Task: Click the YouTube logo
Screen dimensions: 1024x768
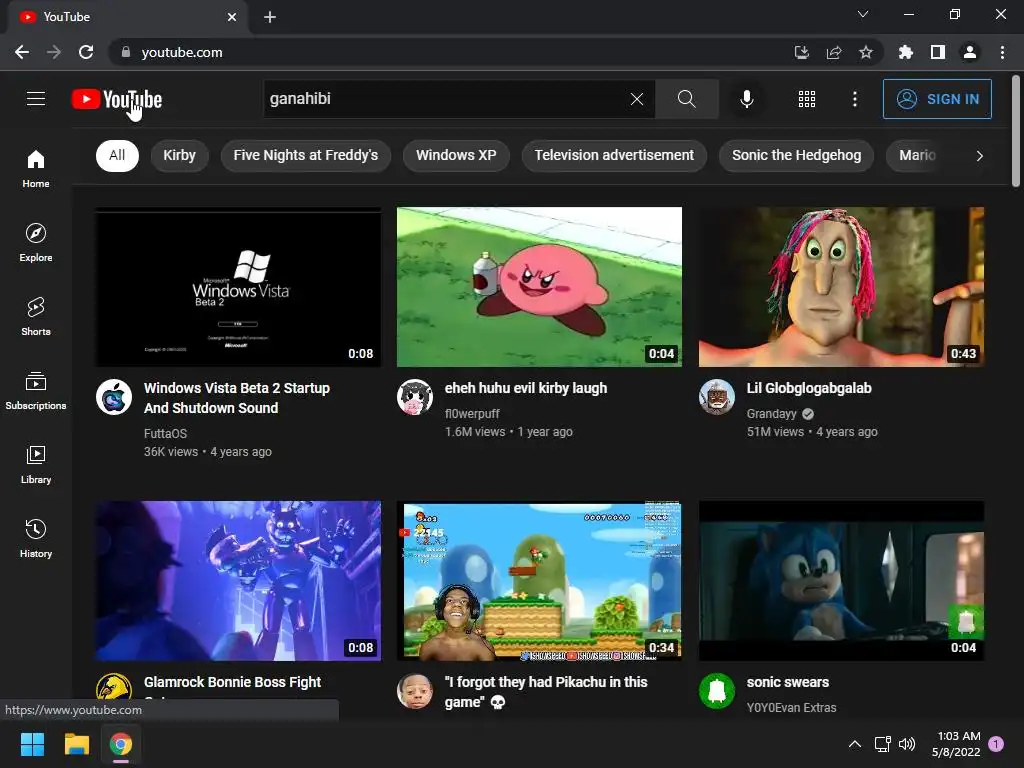Action: [x=117, y=99]
